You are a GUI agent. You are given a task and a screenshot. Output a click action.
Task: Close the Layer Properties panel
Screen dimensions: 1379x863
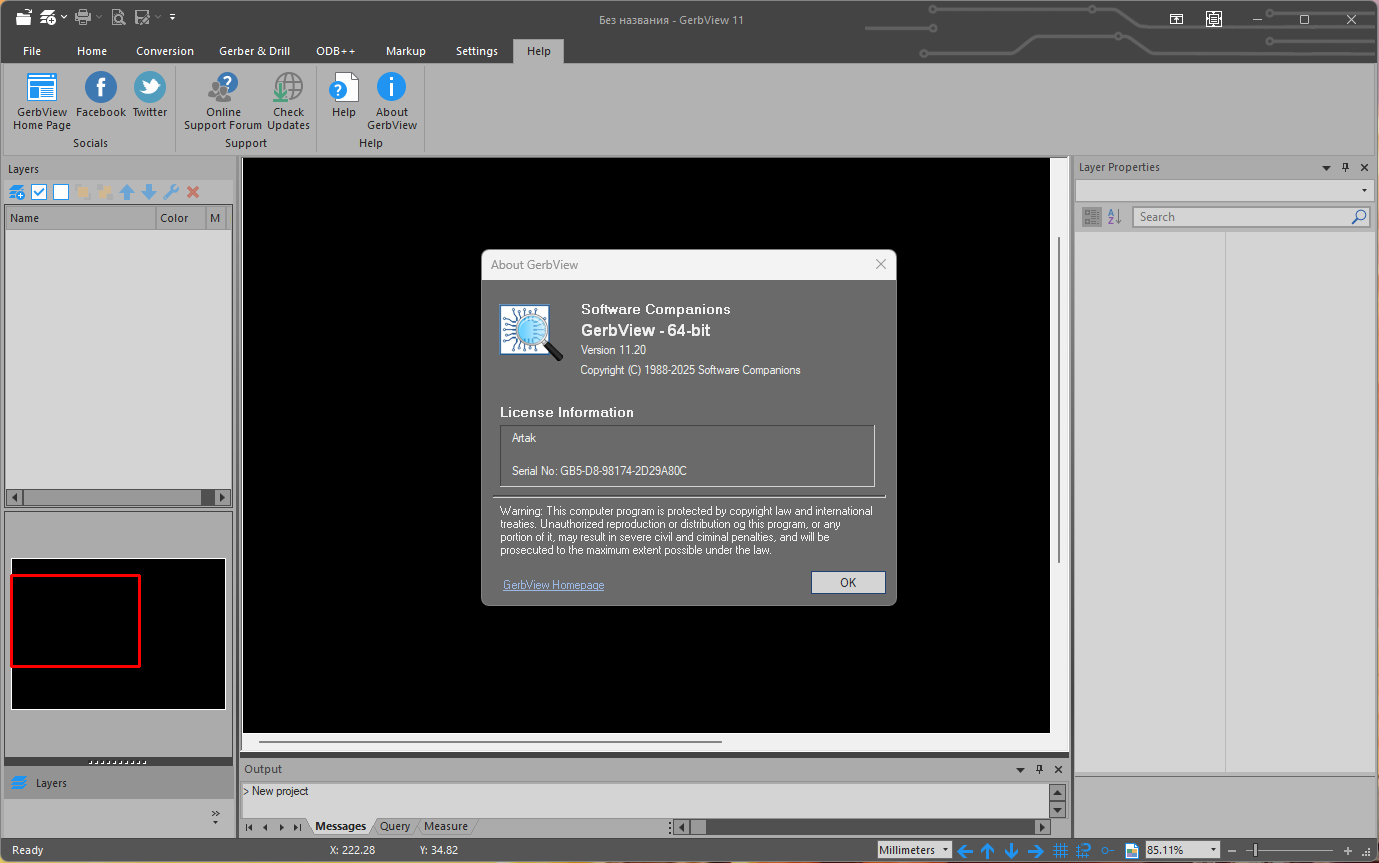point(1364,168)
